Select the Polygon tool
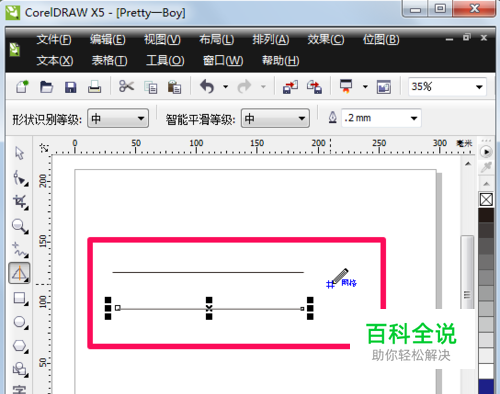 click(x=20, y=346)
